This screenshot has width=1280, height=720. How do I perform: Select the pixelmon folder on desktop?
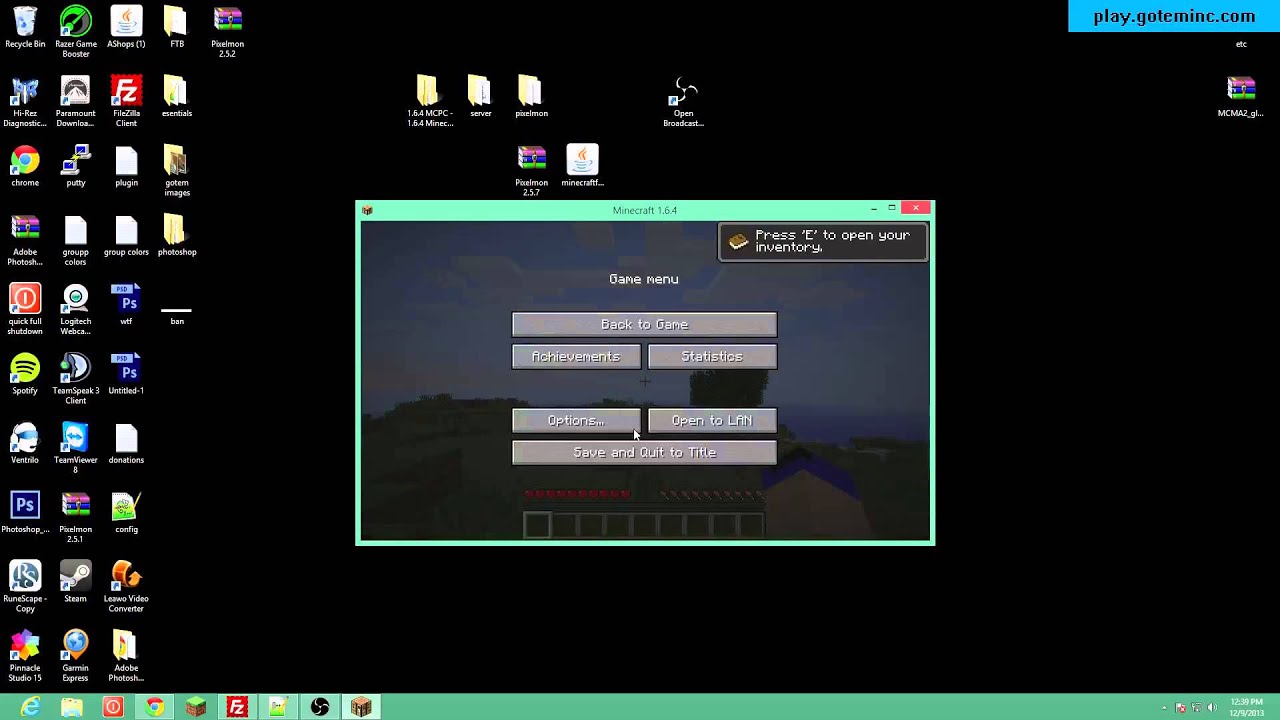[531, 97]
